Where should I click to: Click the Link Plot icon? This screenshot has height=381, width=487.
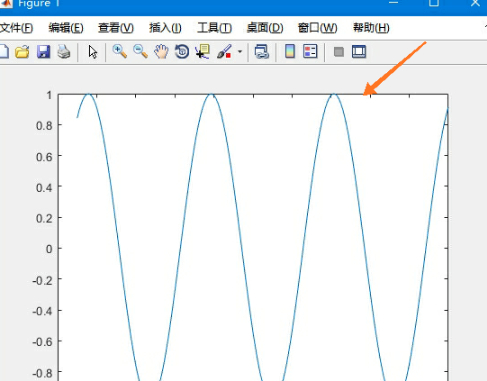tap(262, 52)
